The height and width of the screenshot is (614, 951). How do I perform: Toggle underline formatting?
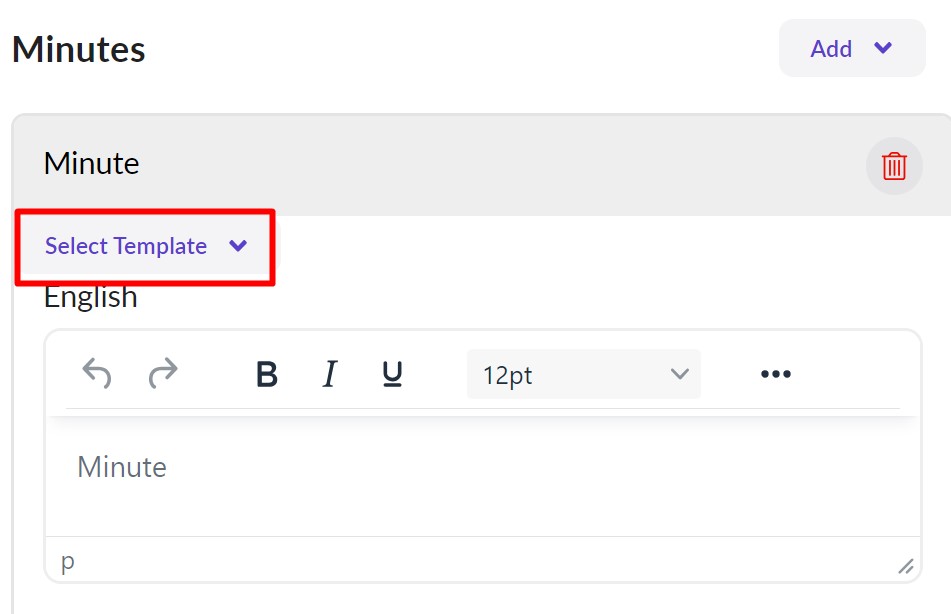coord(392,374)
